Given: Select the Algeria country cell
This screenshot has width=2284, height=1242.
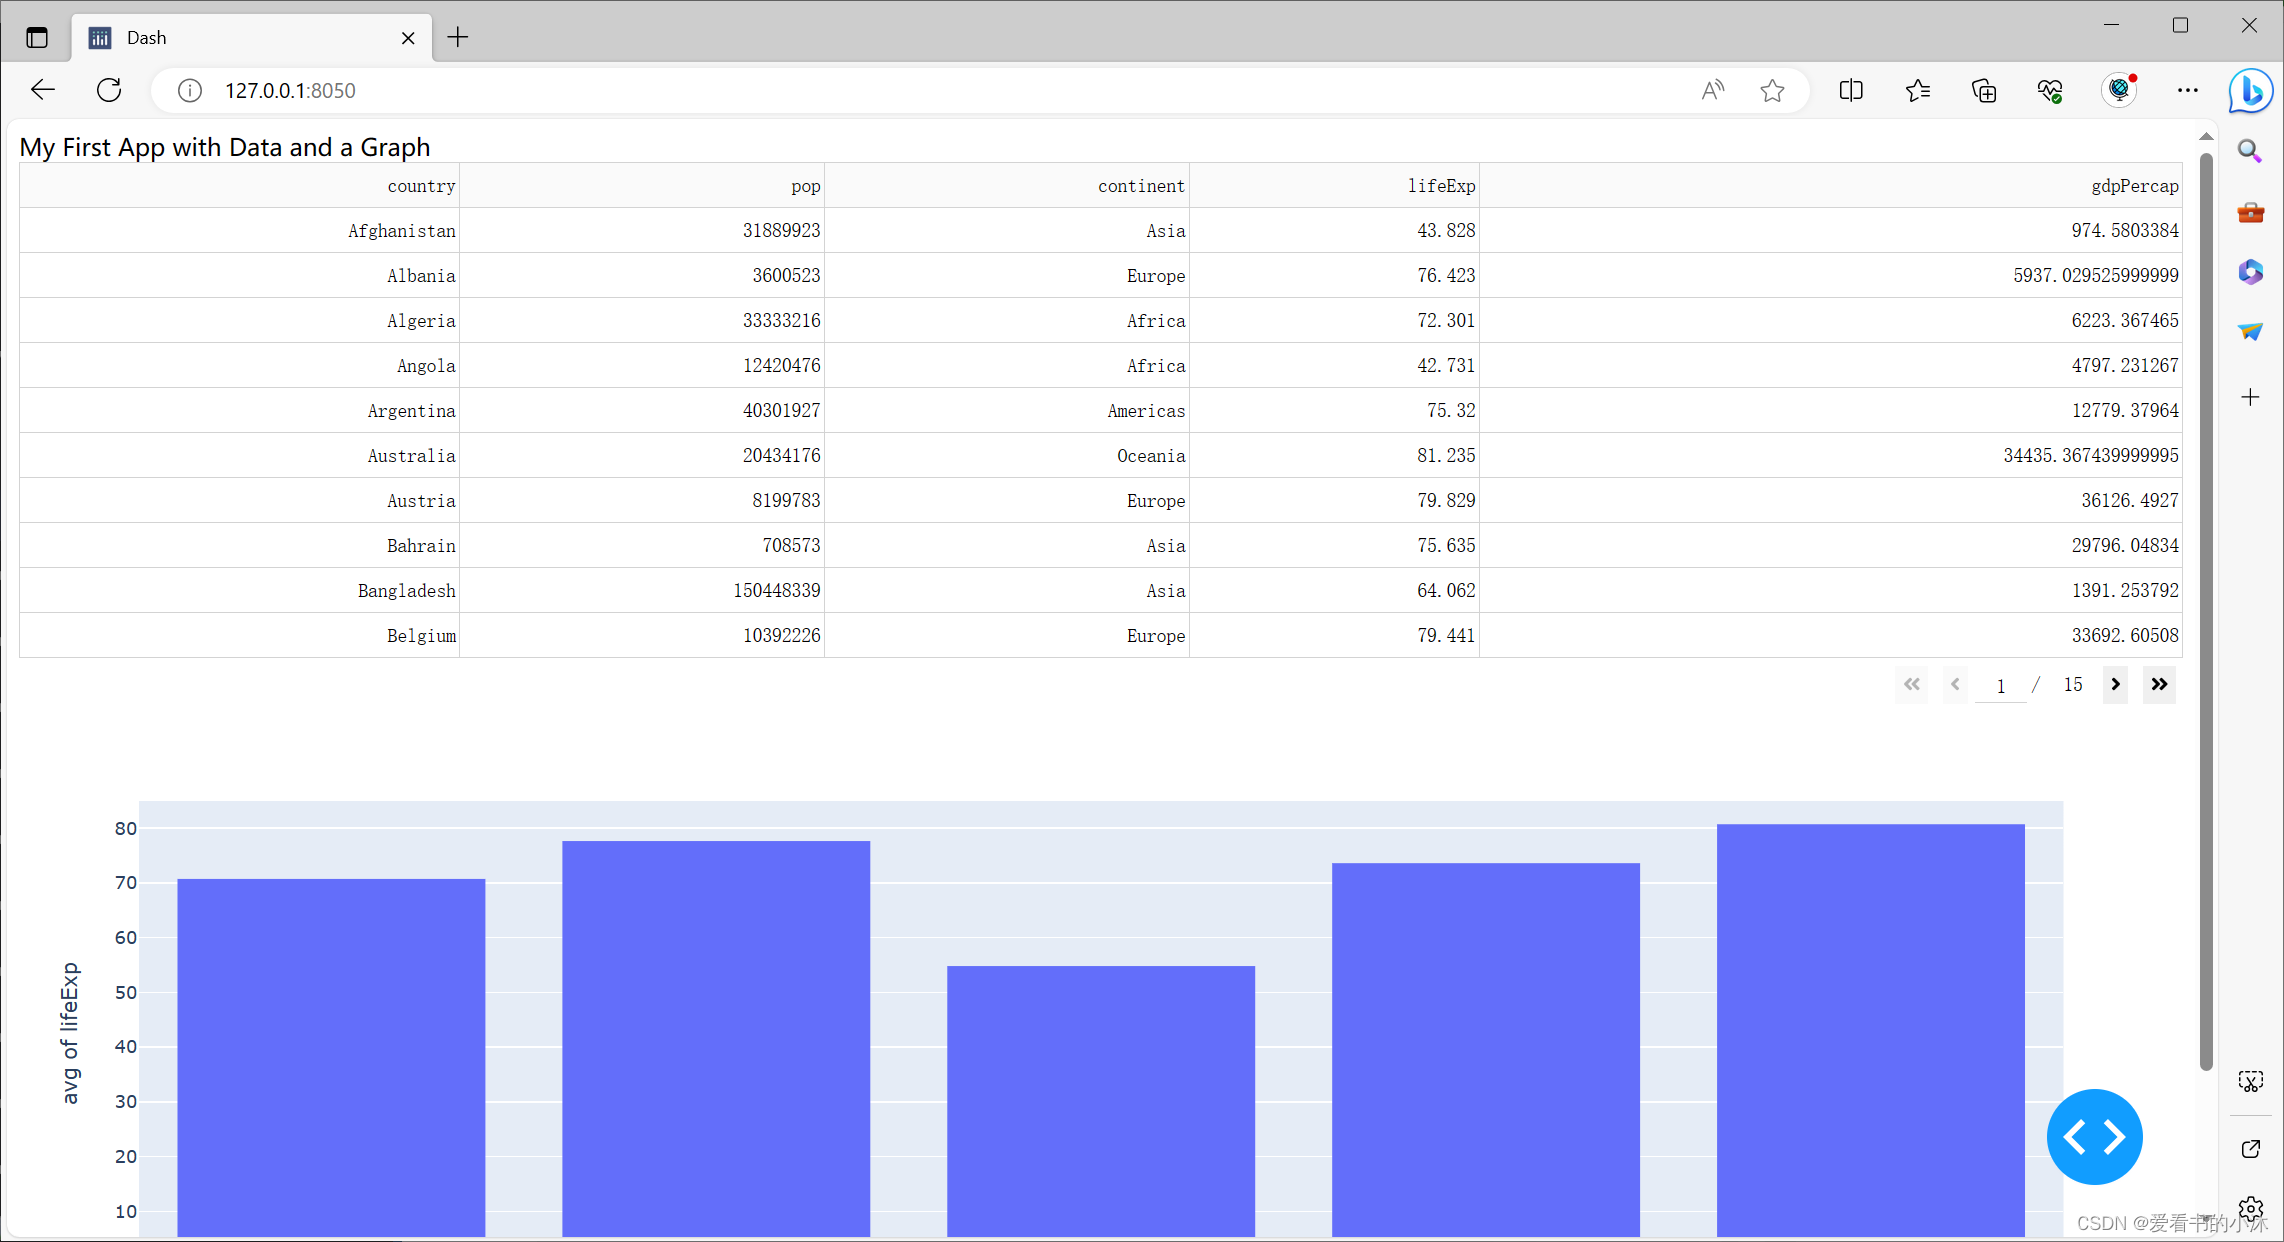Looking at the screenshot, I should (239, 321).
